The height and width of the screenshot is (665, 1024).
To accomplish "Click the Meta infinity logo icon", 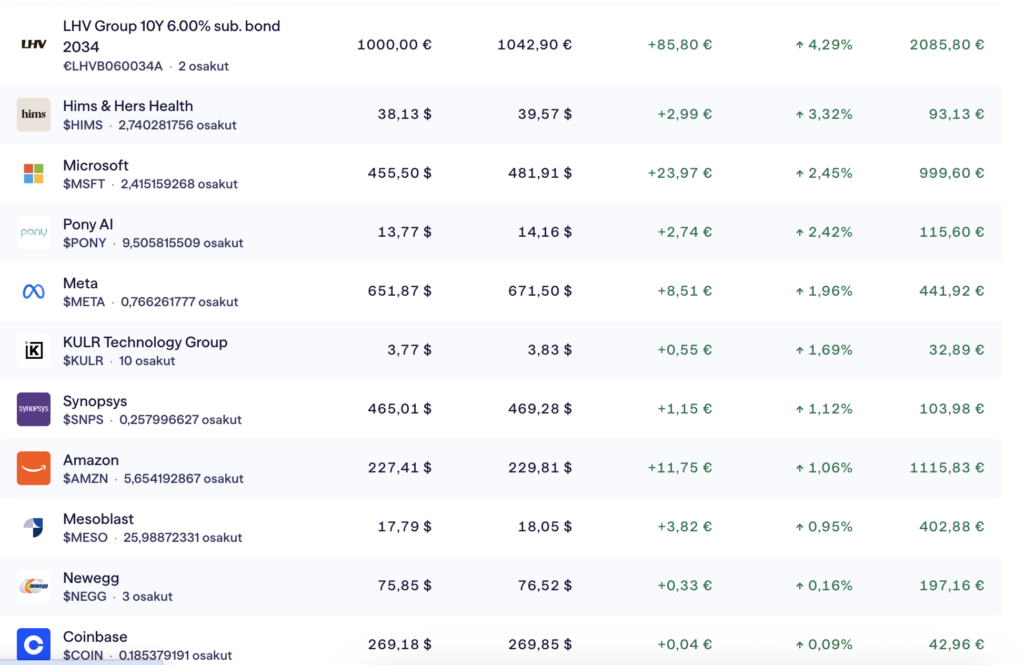I will click(34, 292).
